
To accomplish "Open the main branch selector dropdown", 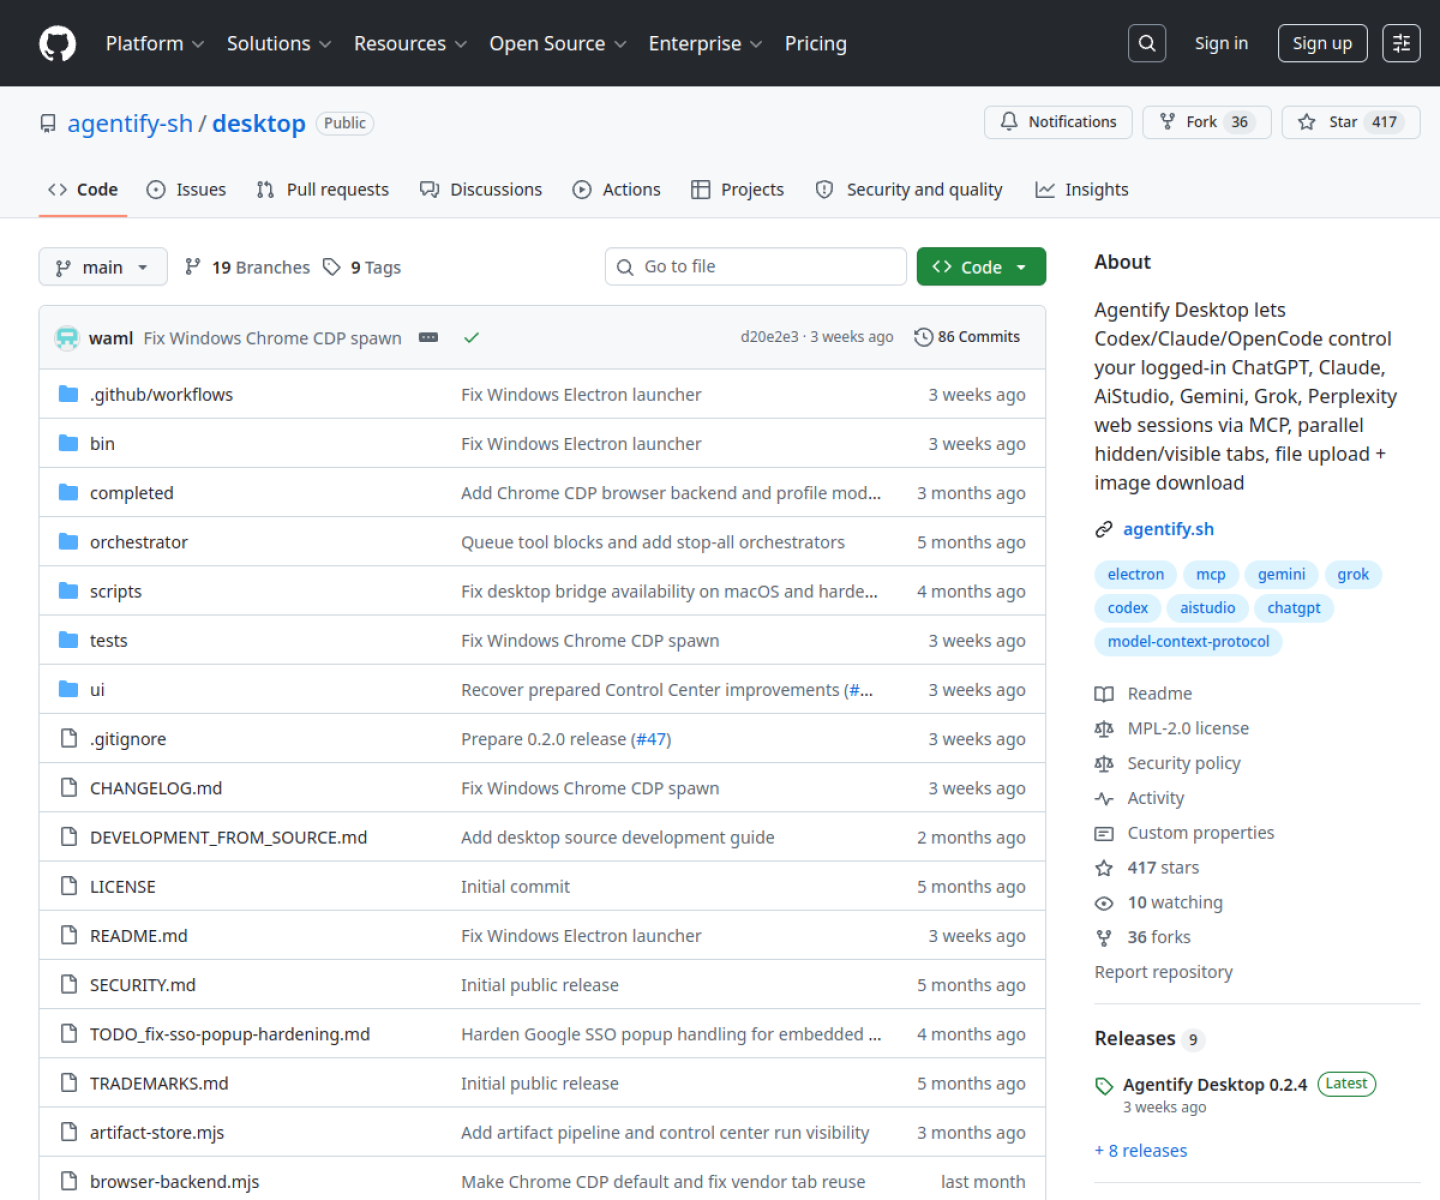I will pos(103,267).
